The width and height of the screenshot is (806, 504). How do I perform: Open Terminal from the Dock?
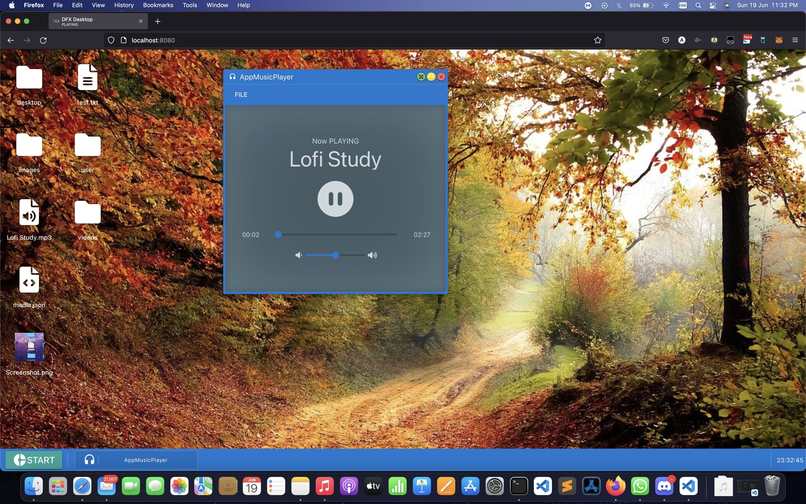(519, 485)
